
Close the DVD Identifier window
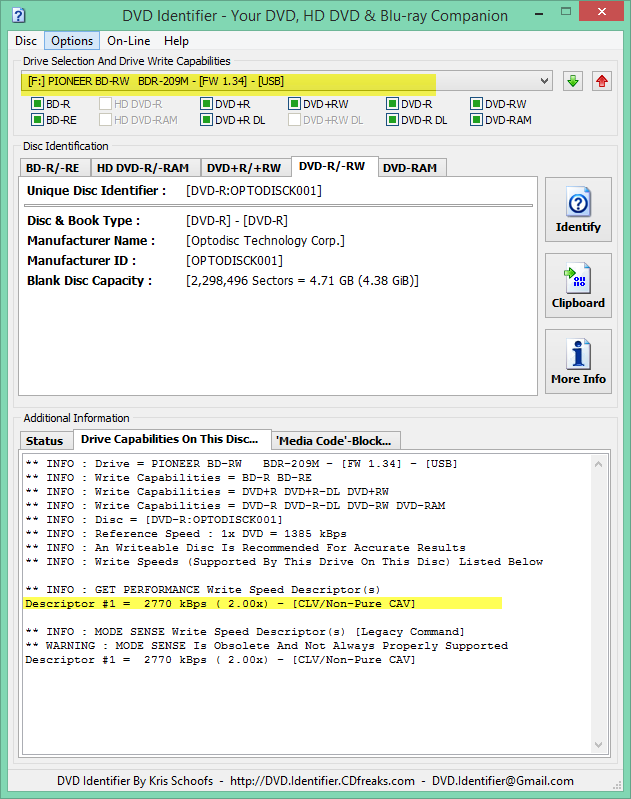click(x=601, y=11)
